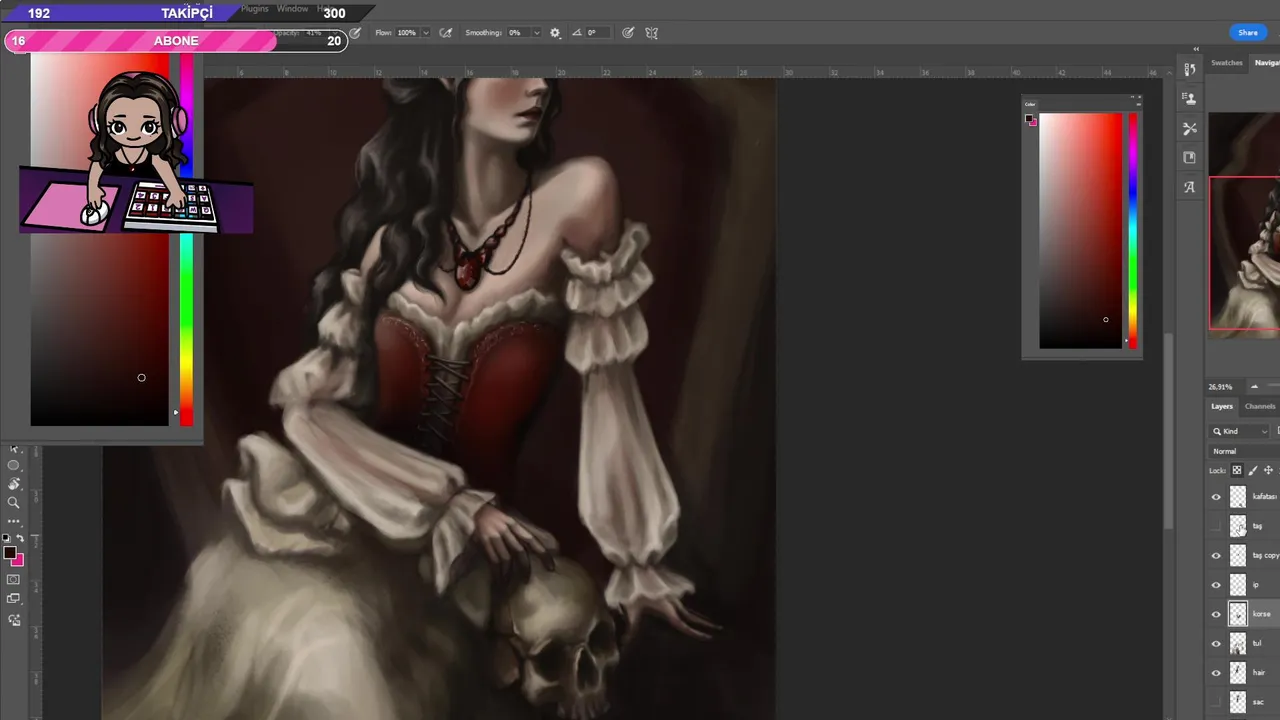Viewport: 1280px width, 720px height.
Task: Toggle pressure for size icon
Action: [x=628, y=33]
